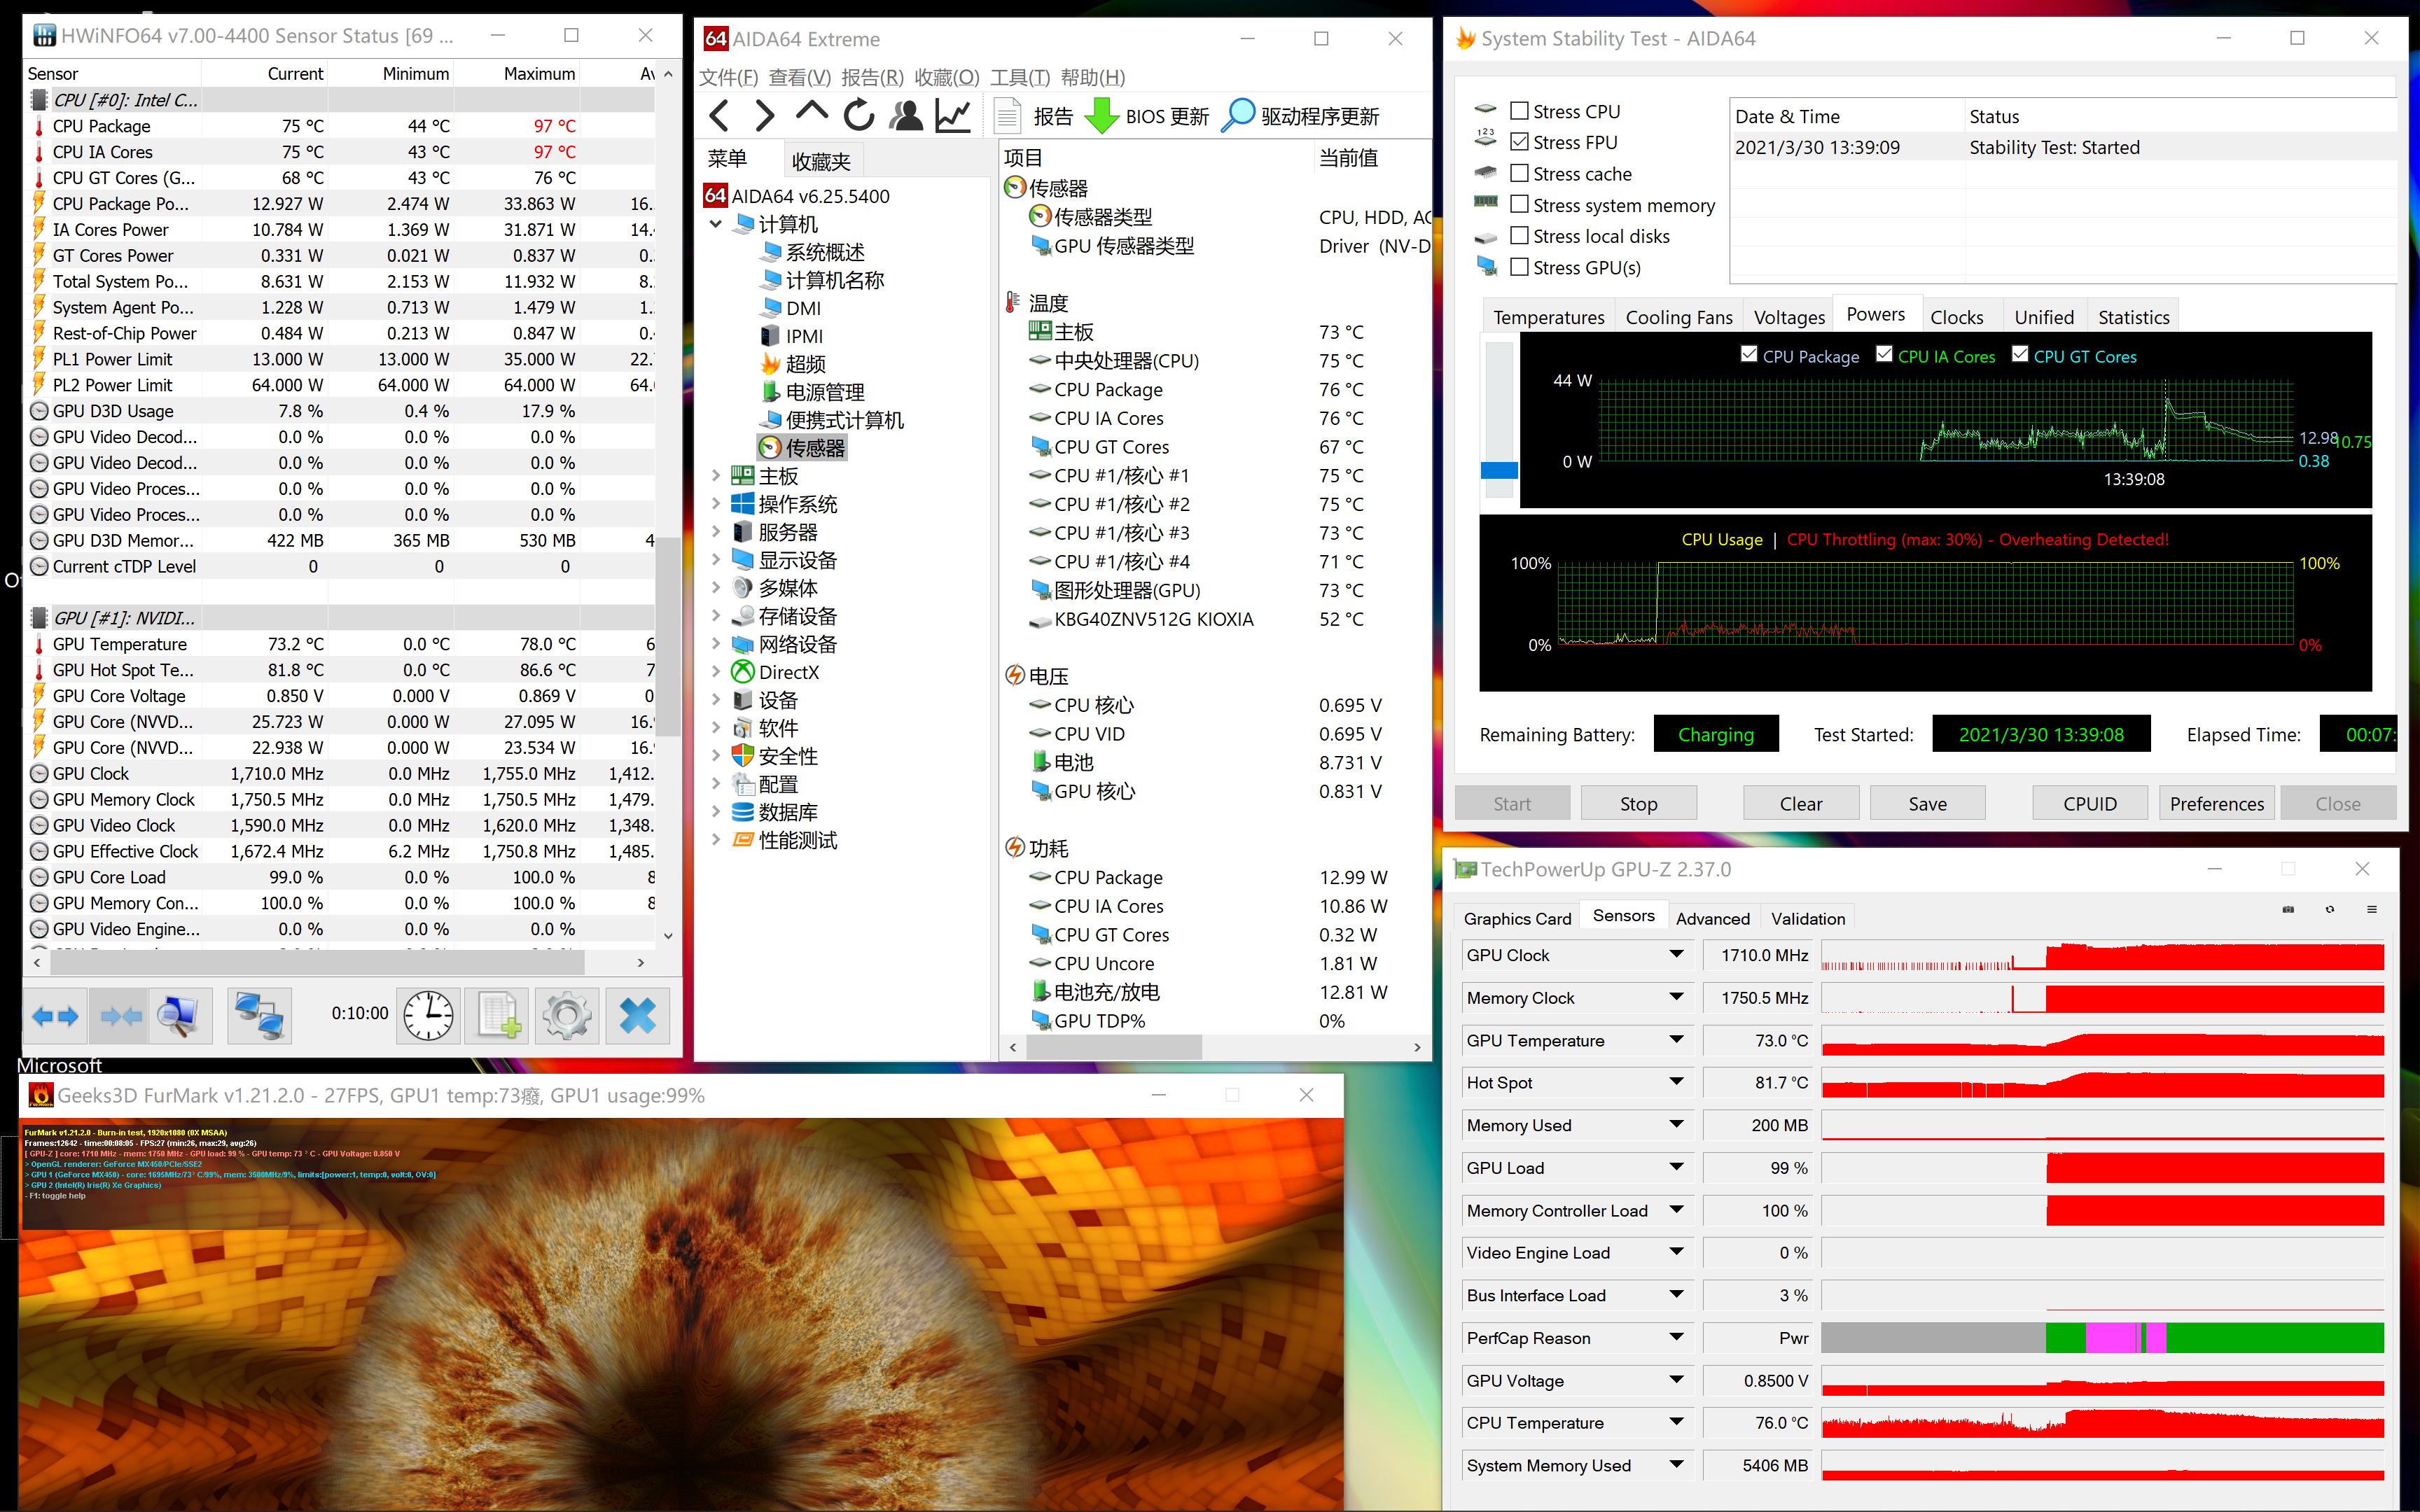Click the HWiNFO clock reset icon

[428, 1015]
